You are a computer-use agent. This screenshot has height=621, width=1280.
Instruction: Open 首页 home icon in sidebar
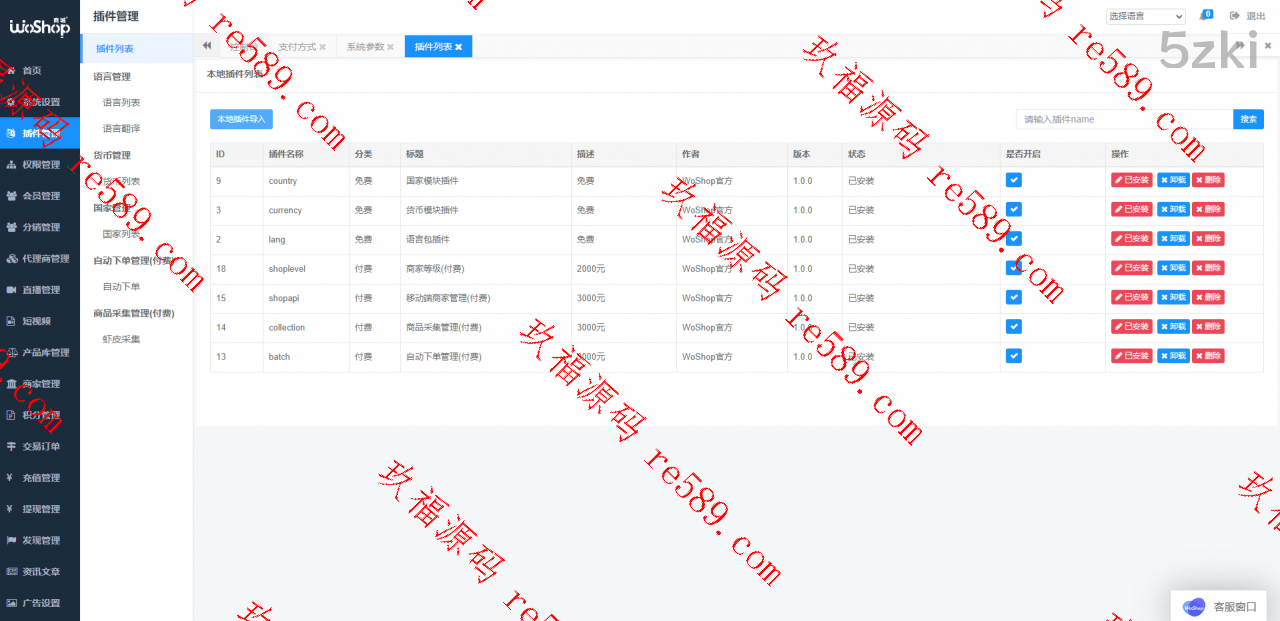pos(11,70)
